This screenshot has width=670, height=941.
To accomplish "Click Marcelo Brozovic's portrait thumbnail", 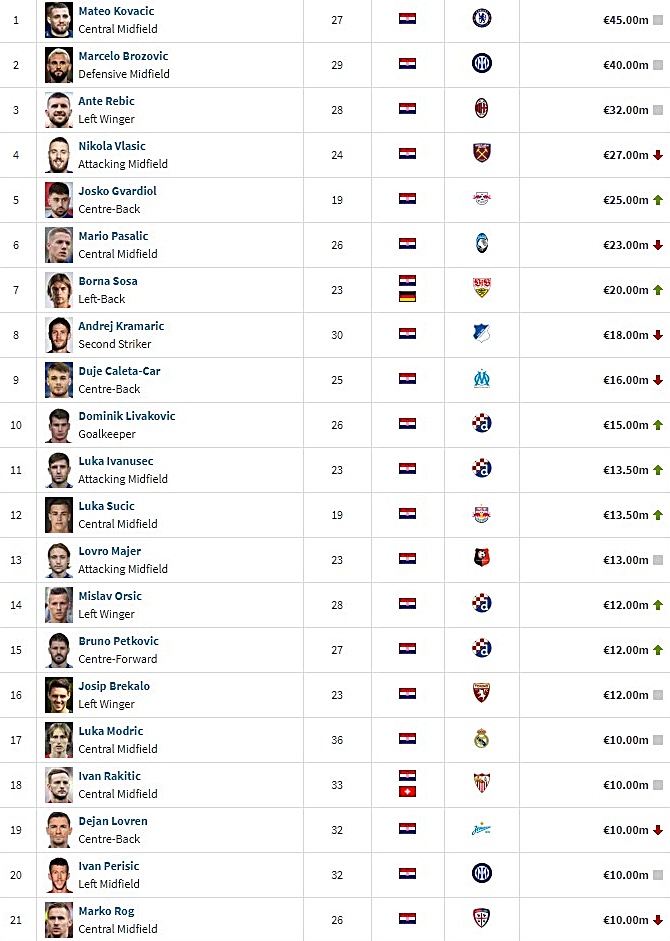I will (59, 65).
